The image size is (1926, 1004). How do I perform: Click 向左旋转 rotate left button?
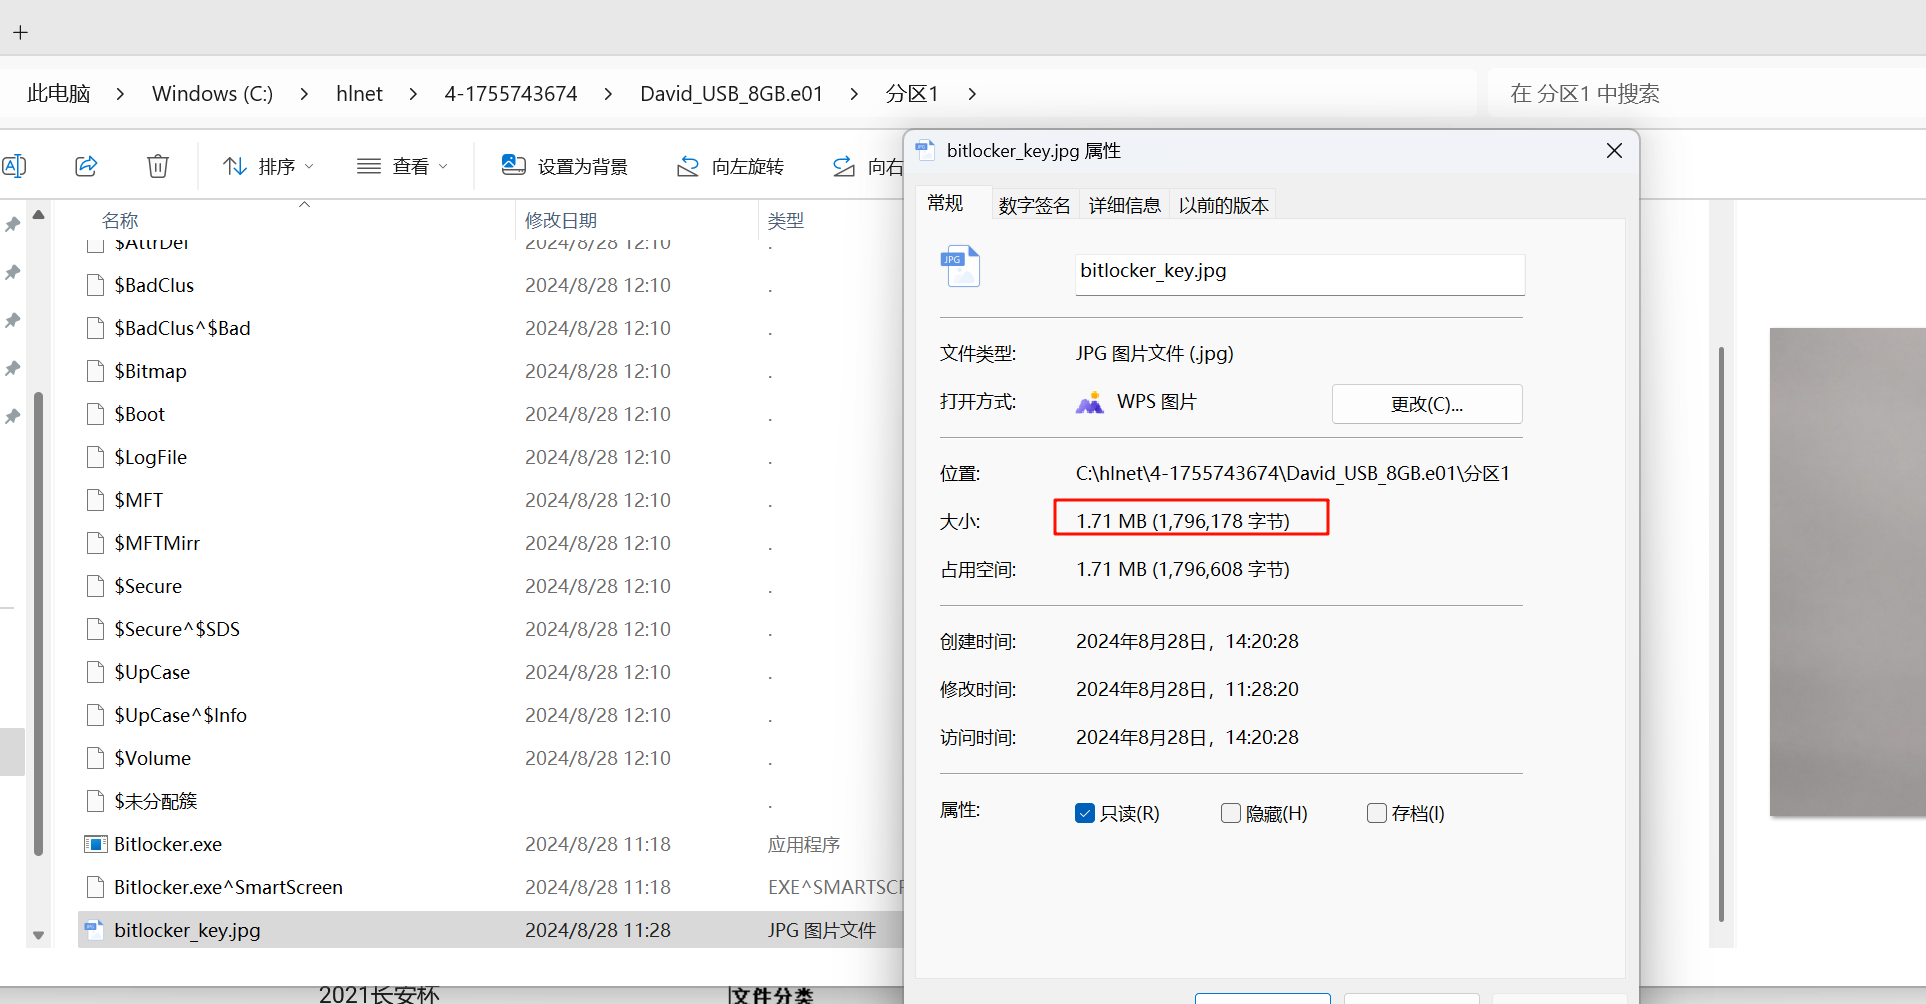(731, 166)
